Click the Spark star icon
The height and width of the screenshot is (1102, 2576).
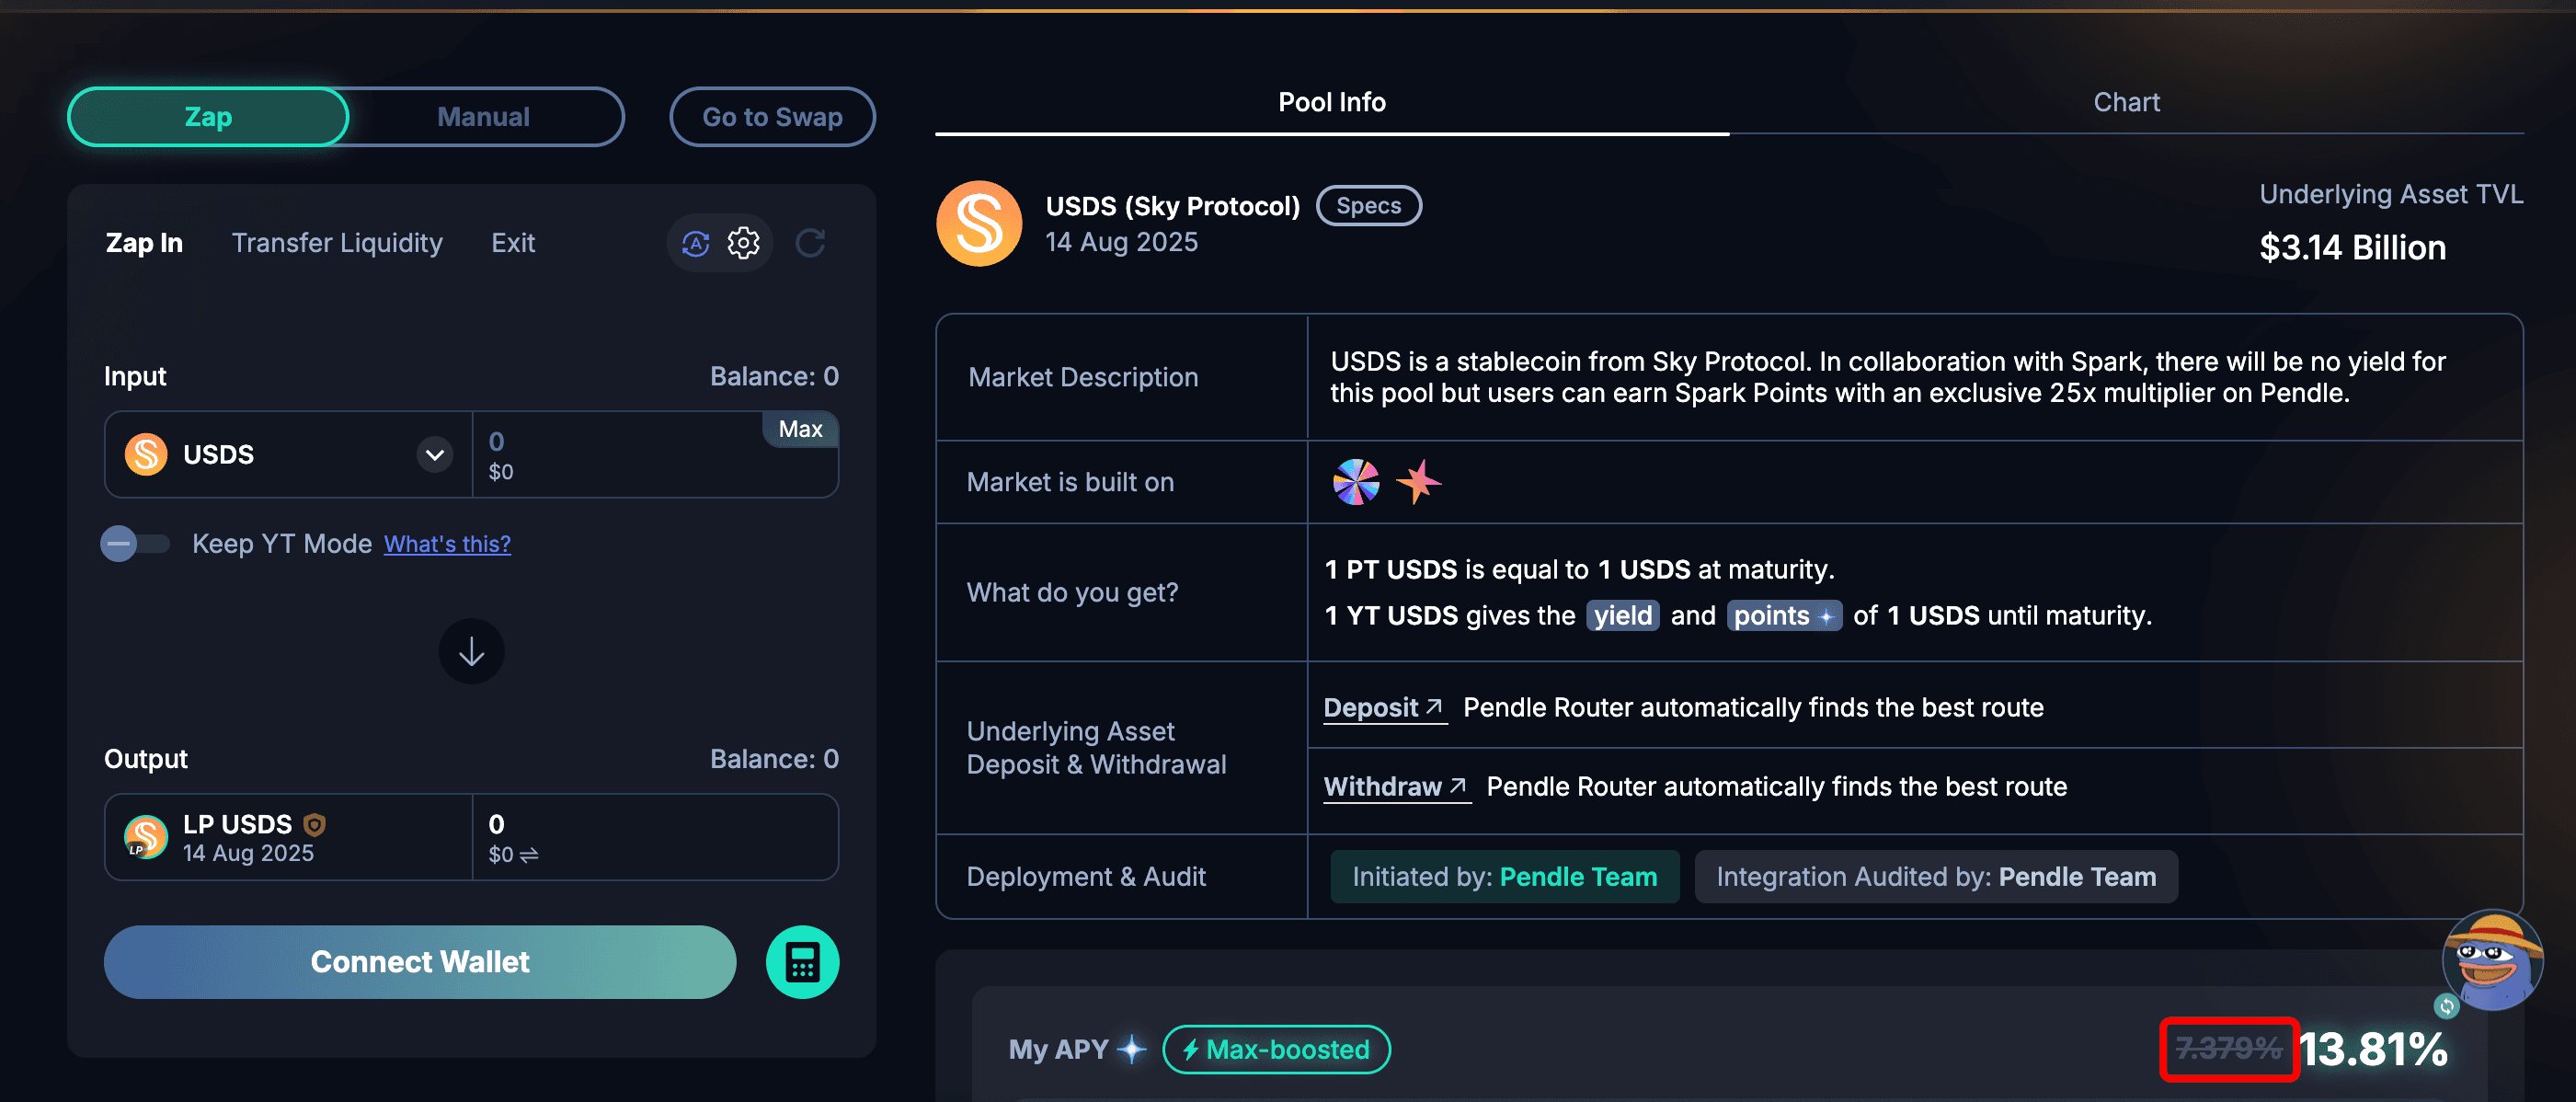tap(1418, 482)
